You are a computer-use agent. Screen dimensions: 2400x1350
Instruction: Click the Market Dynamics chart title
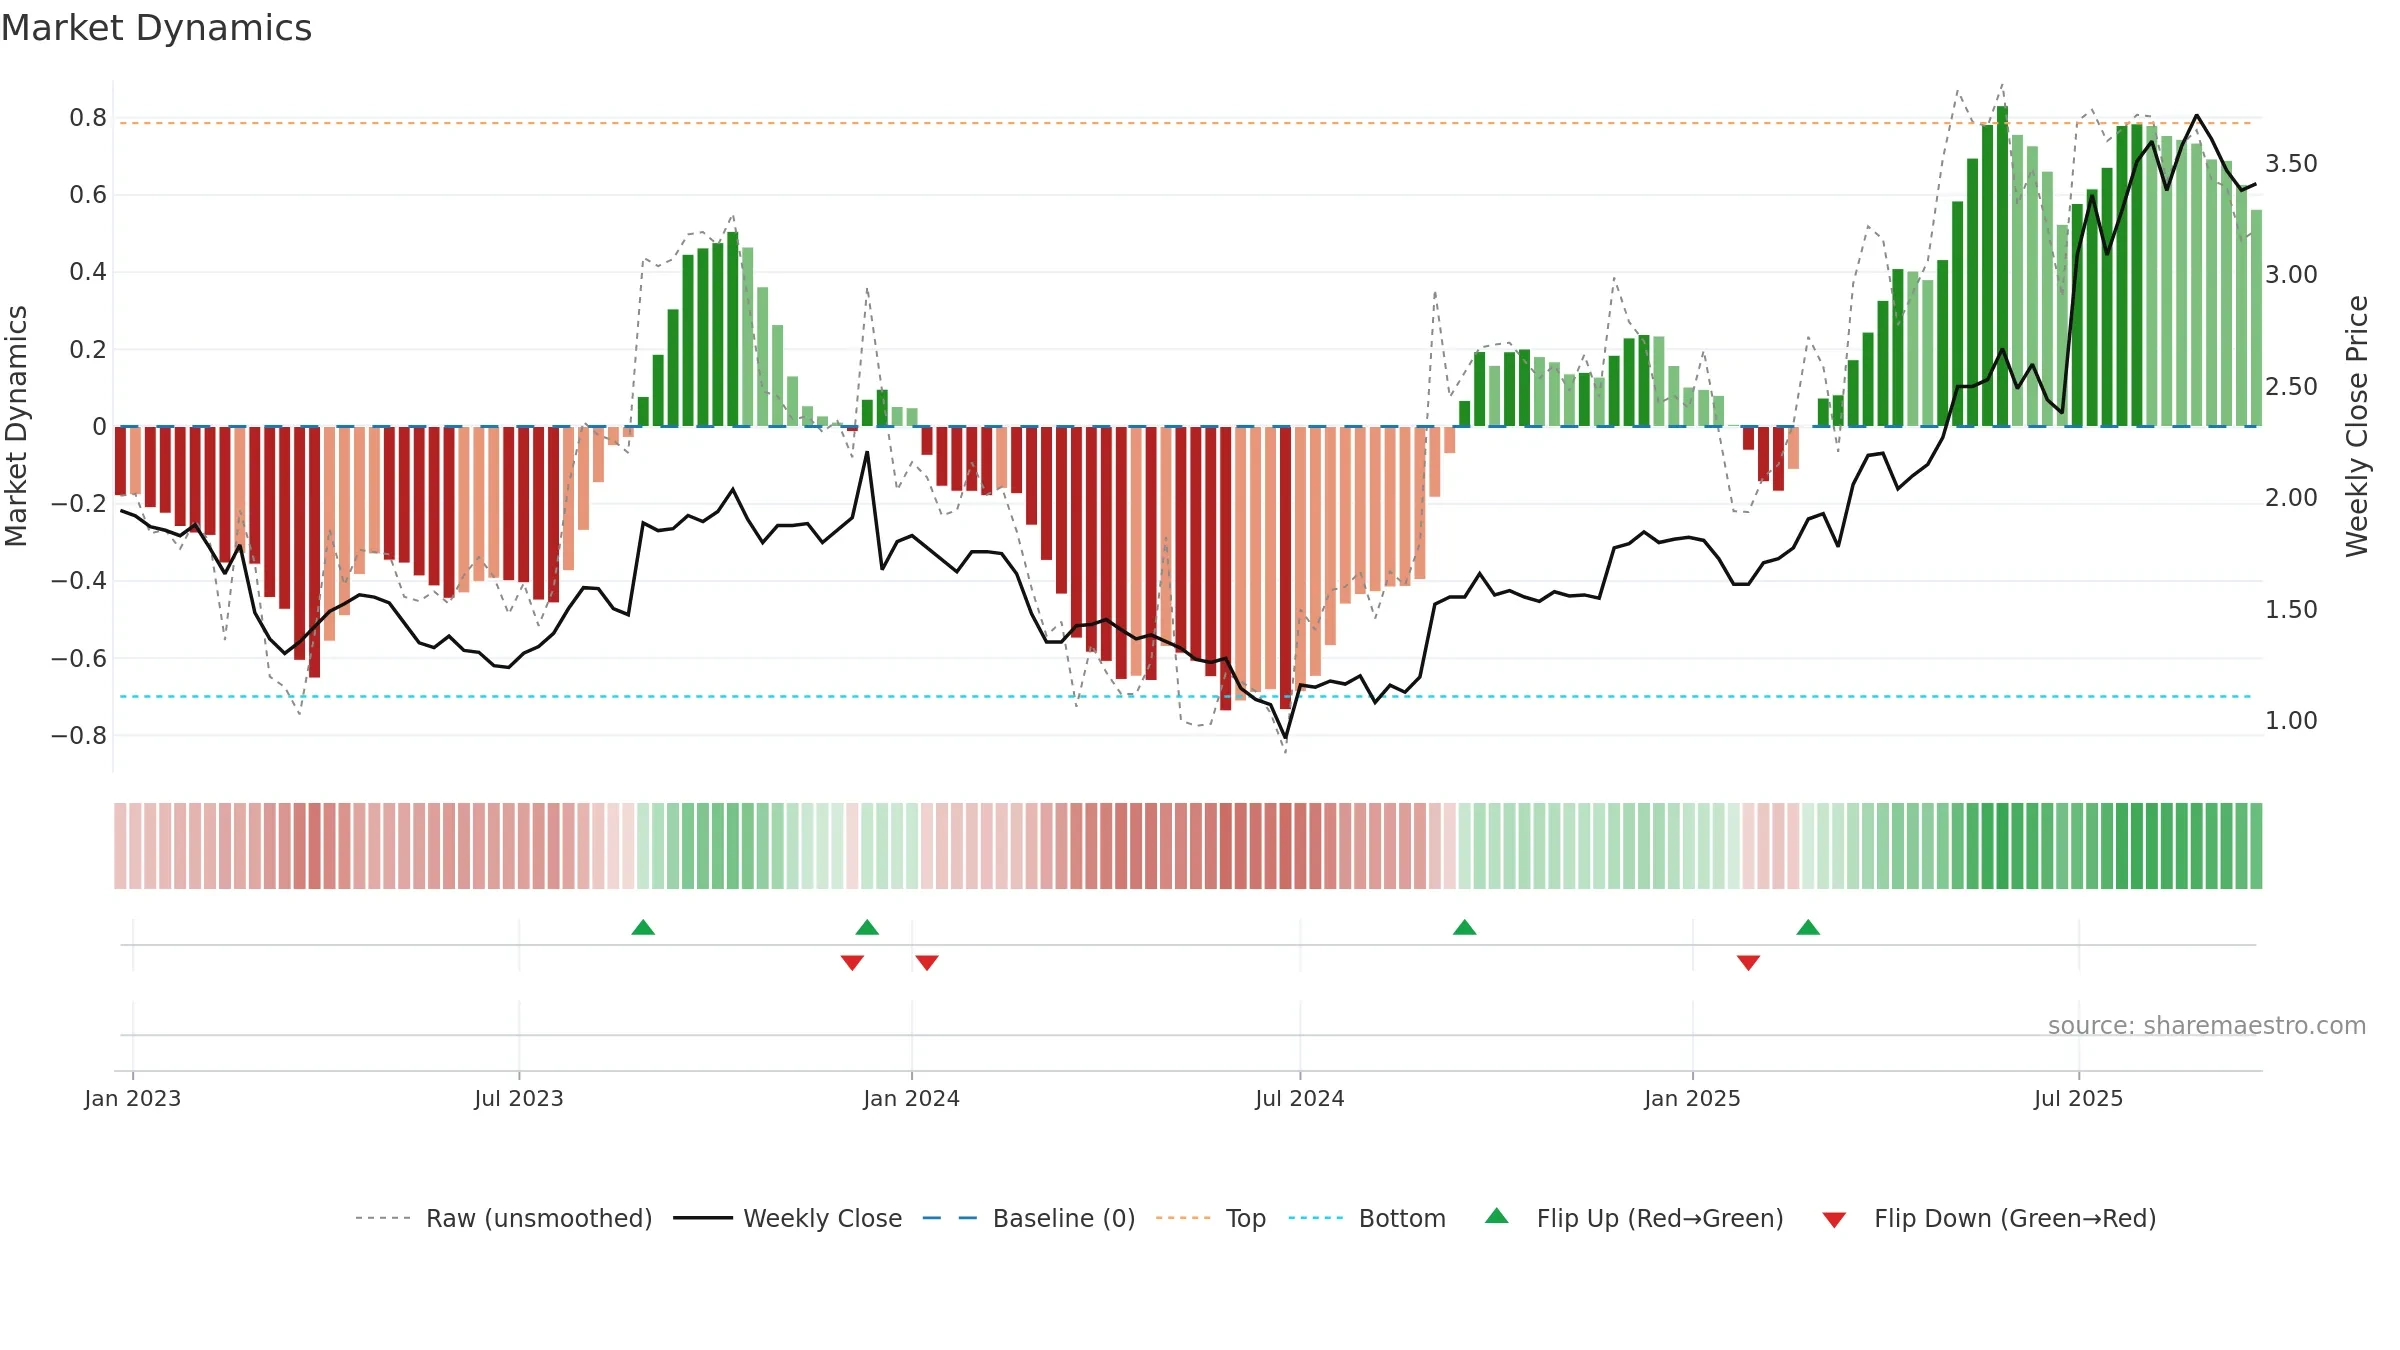click(x=157, y=28)
